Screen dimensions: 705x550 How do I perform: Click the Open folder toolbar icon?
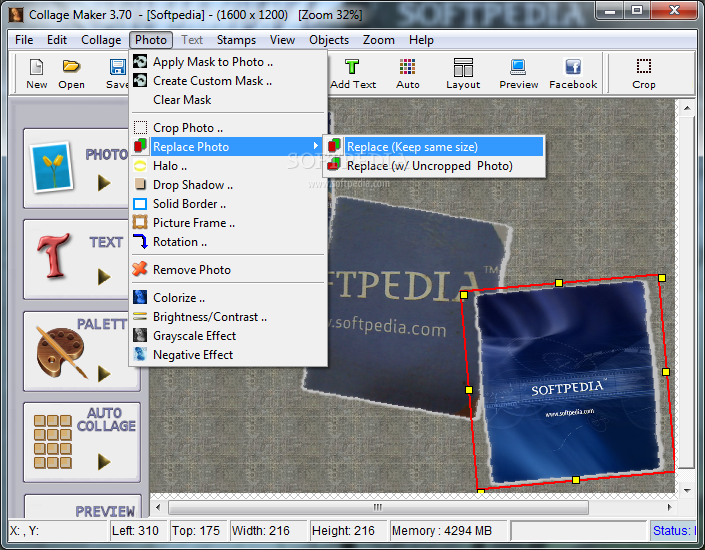click(71, 67)
